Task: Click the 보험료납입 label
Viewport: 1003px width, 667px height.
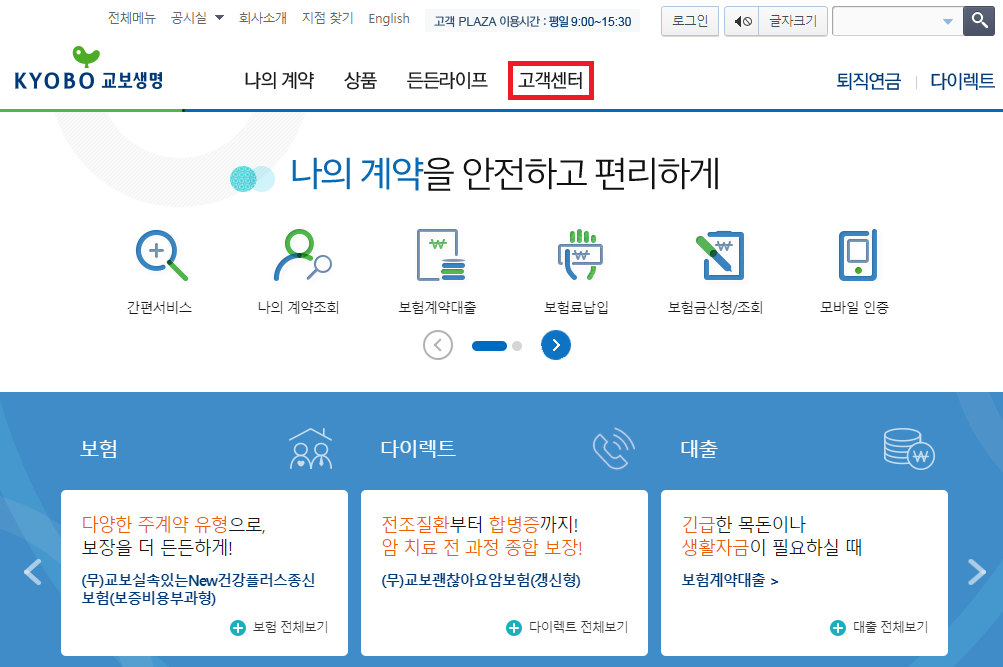Action: (x=576, y=308)
